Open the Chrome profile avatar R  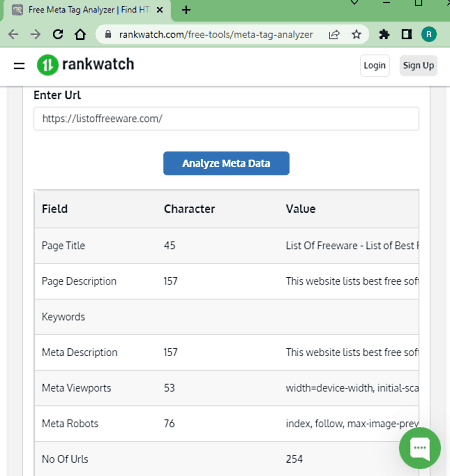[x=429, y=34]
